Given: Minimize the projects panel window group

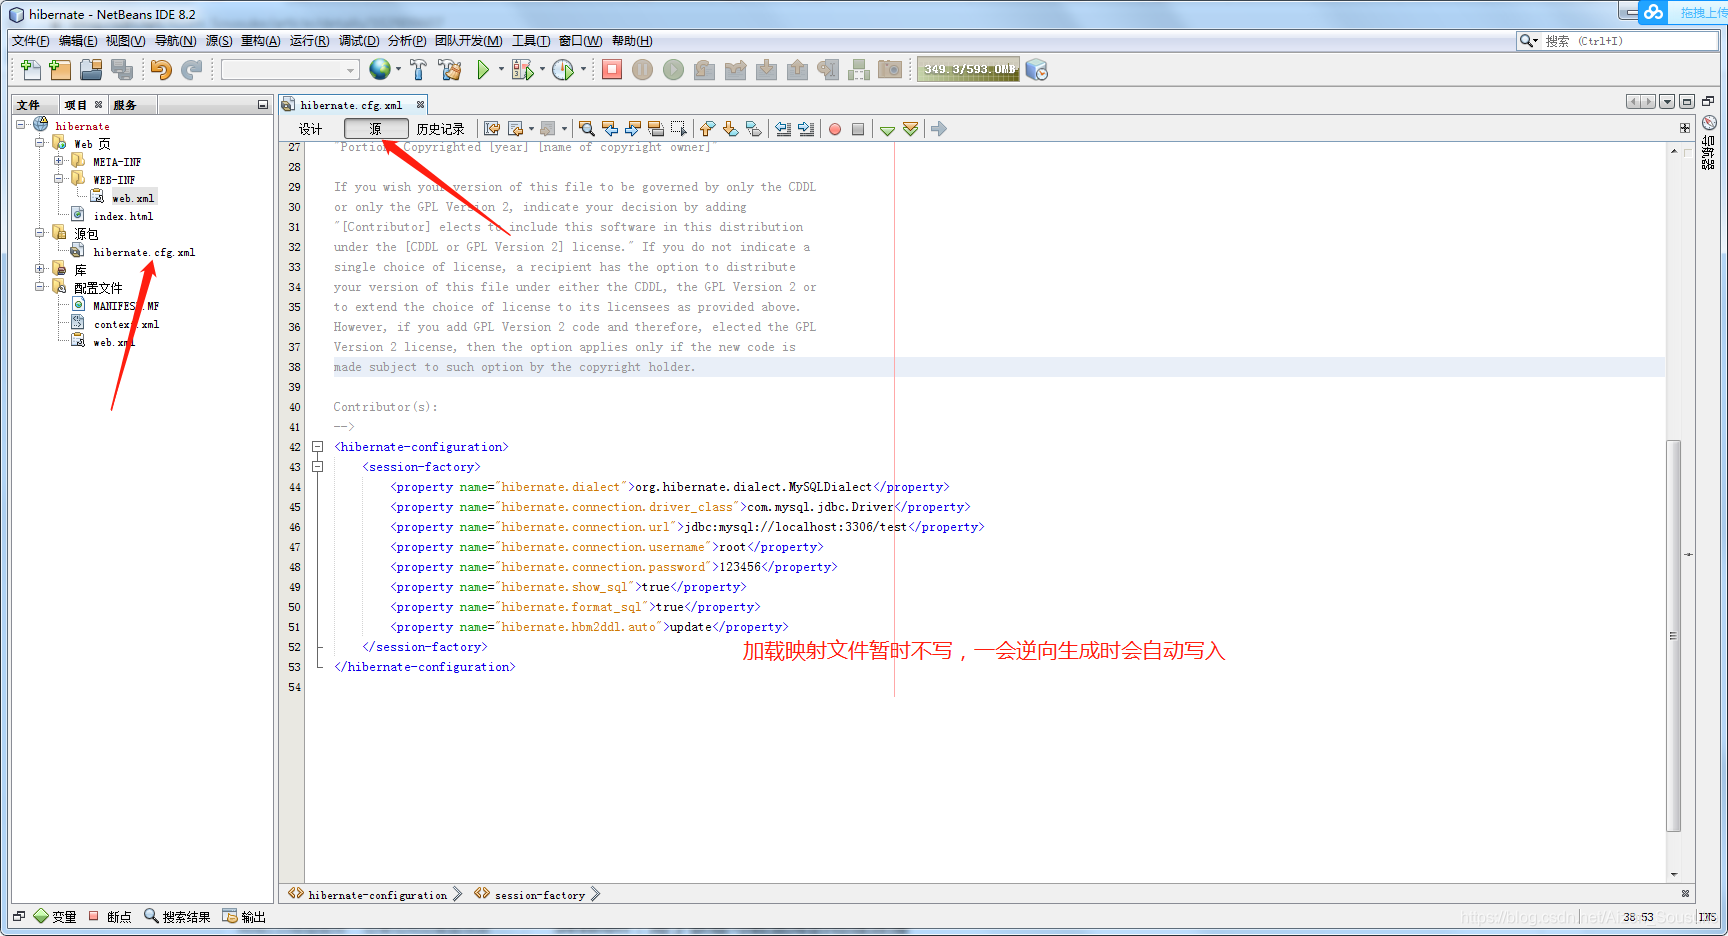Looking at the screenshot, I should click(x=263, y=105).
